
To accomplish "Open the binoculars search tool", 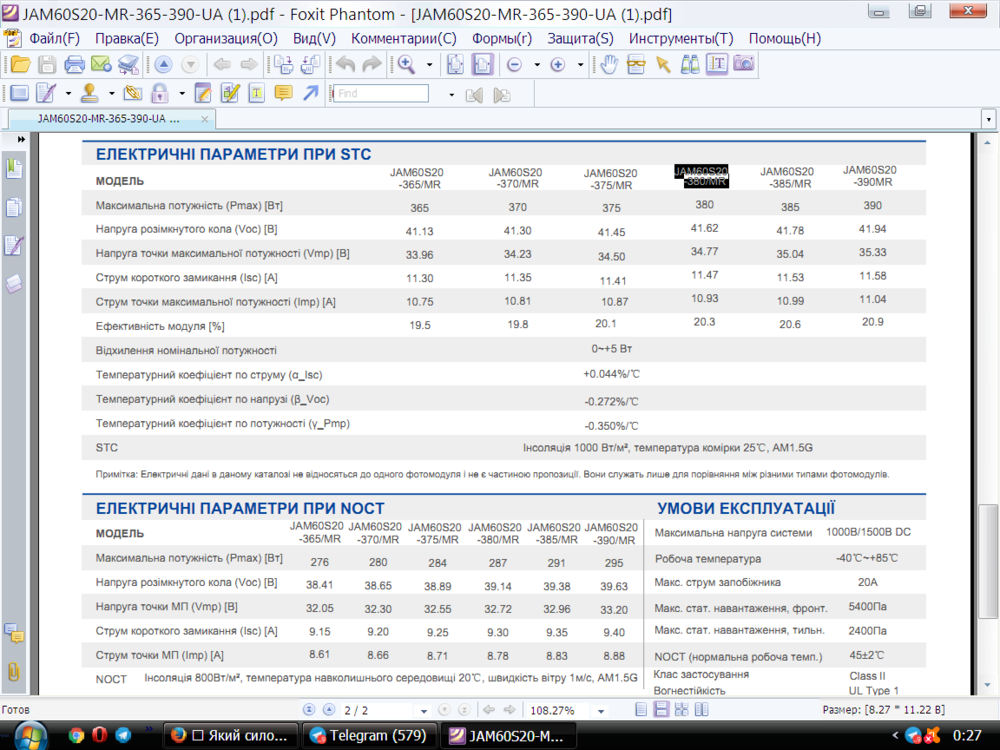I will pyautogui.click(x=690, y=65).
